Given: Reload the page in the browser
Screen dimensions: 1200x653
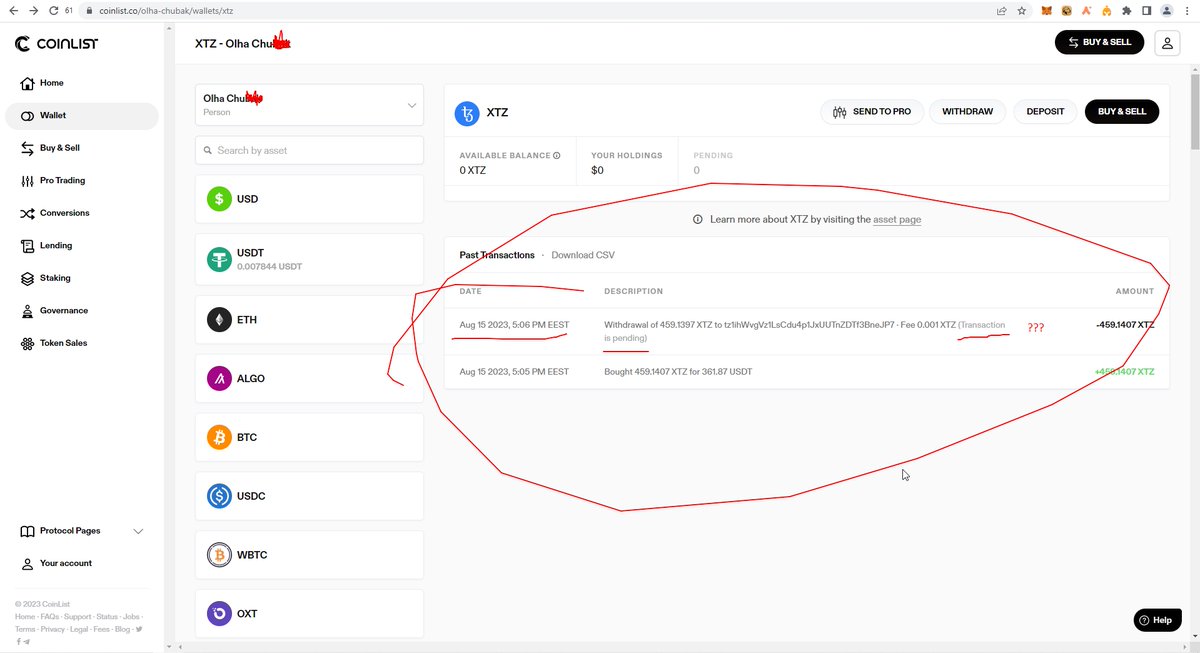Looking at the screenshot, I should tap(53, 11).
